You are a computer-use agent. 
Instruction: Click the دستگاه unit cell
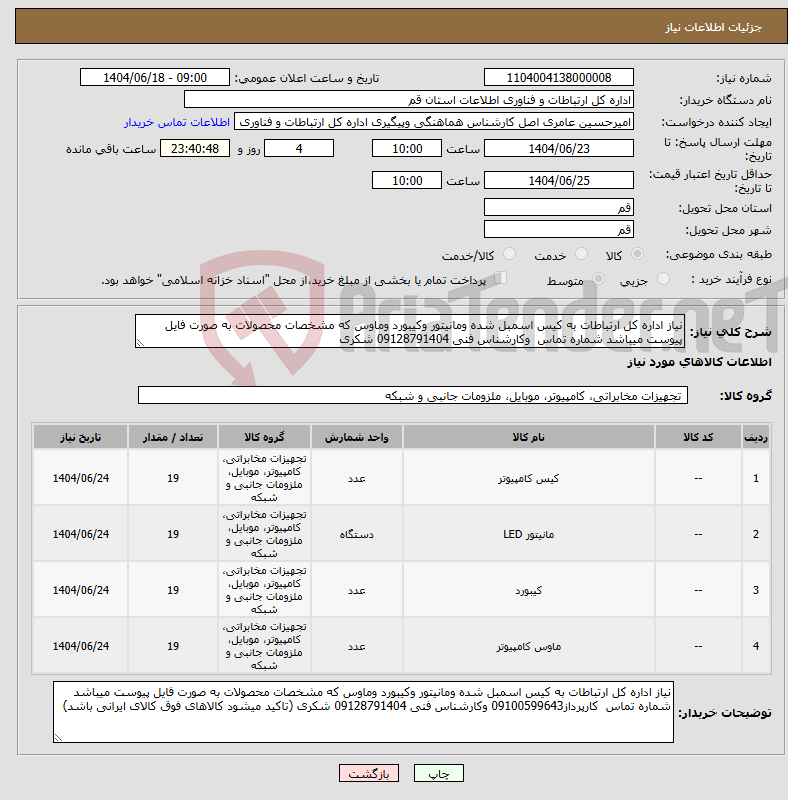(357, 534)
